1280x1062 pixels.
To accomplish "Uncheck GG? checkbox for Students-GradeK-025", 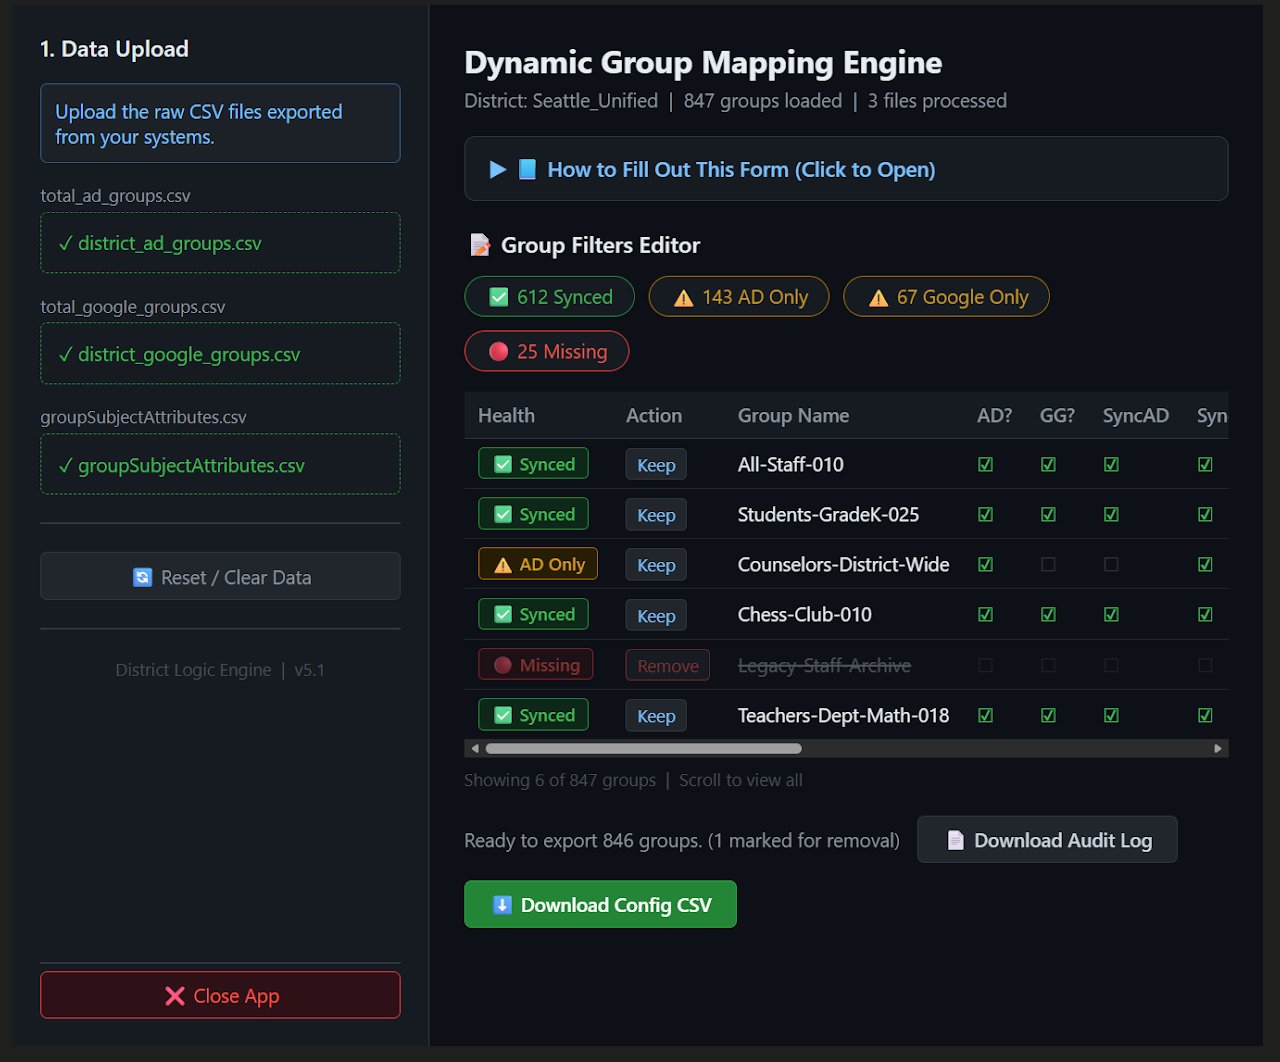I will click(x=1048, y=514).
